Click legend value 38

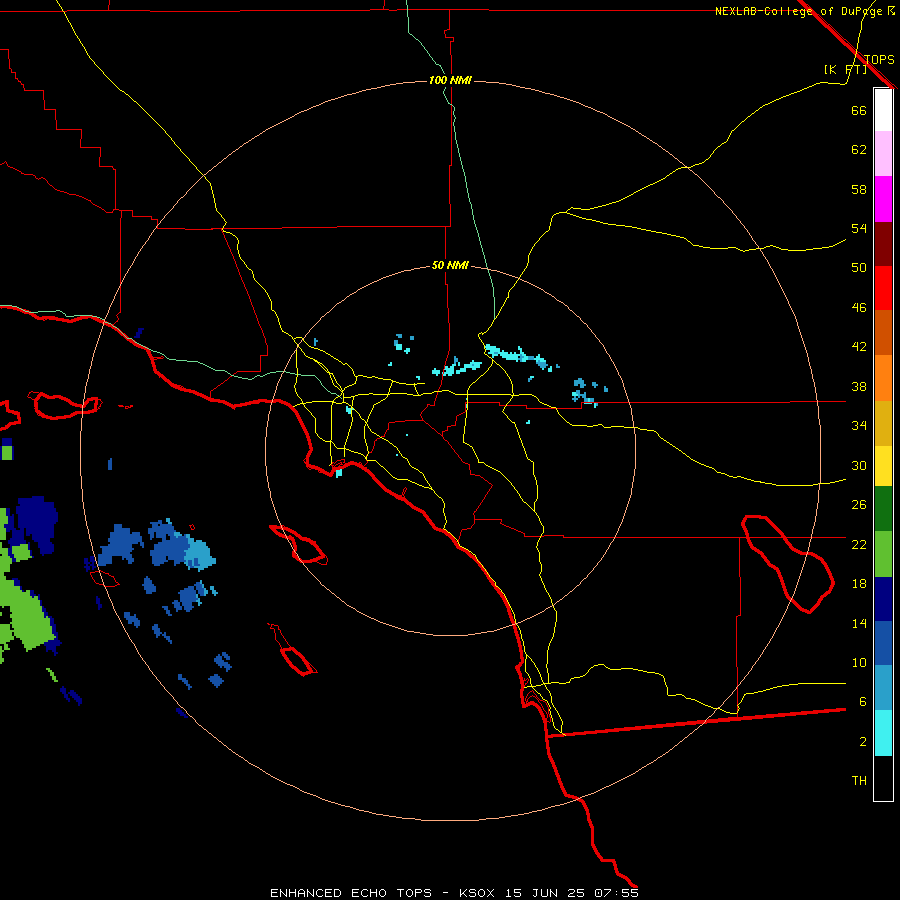pyautogui.click(x=859, y=386)
